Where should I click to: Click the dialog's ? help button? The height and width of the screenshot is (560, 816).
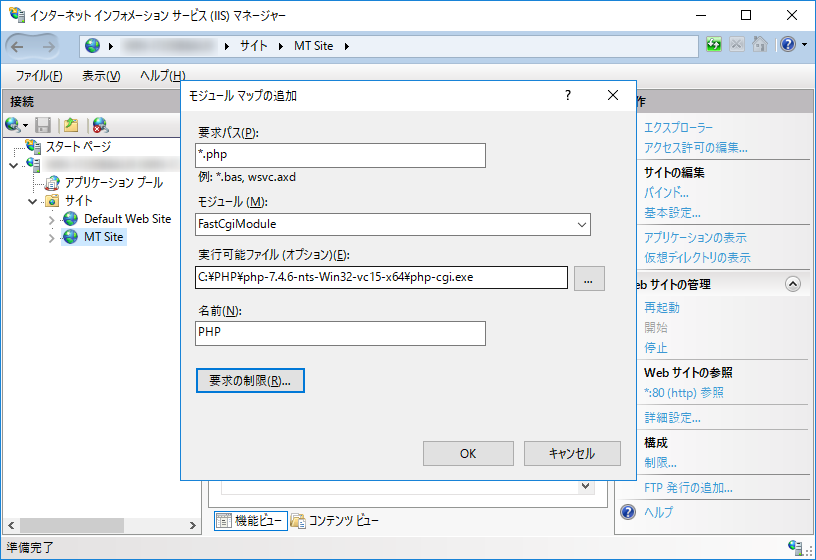coord(568,96)
